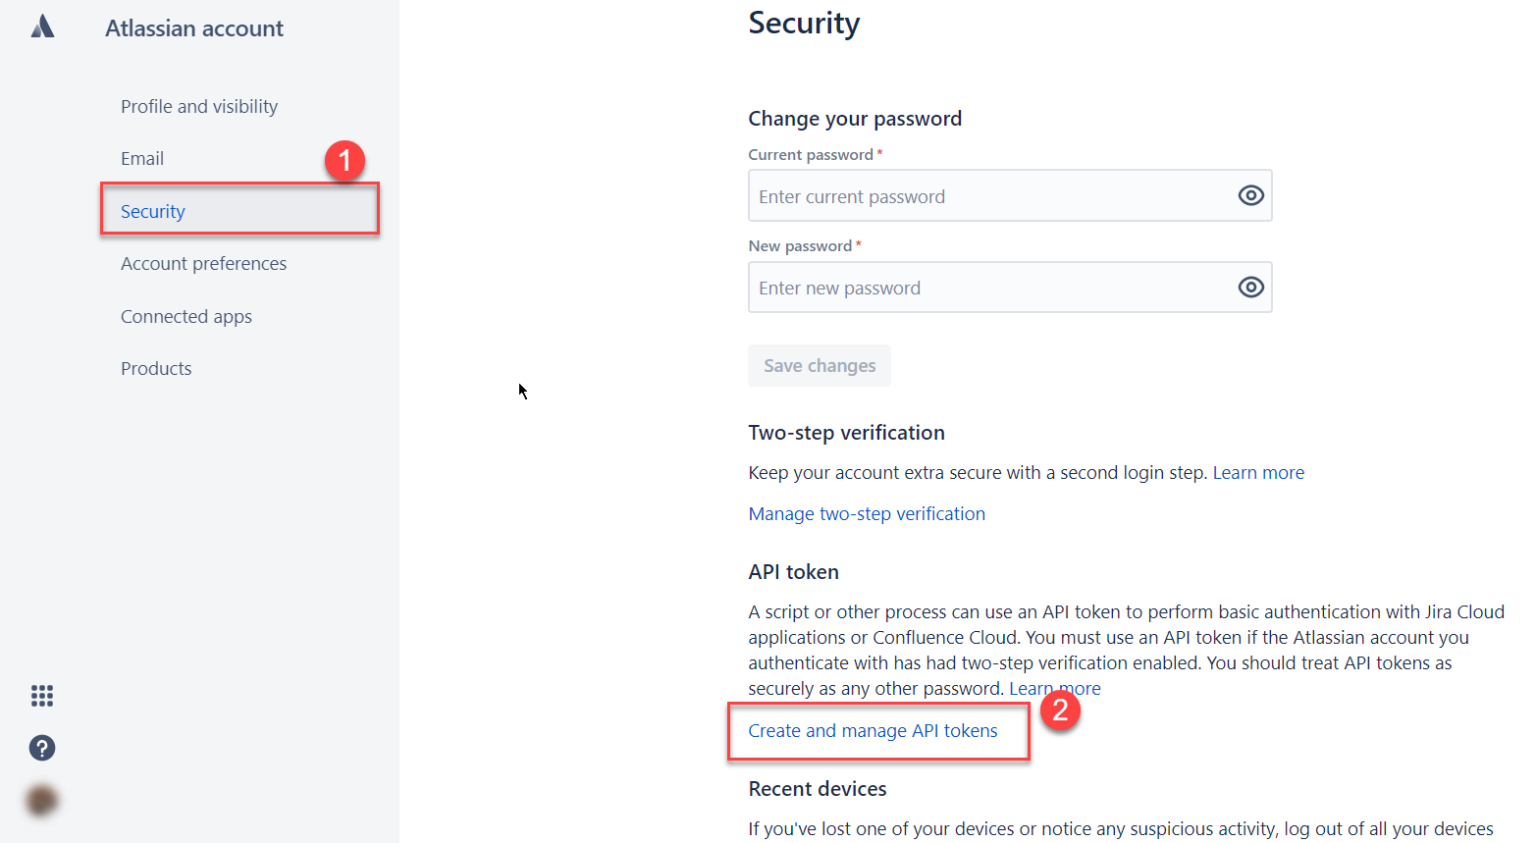Click Learn more about API tokens
Screen dimensions: 1536x843
tap(1055, 688)
